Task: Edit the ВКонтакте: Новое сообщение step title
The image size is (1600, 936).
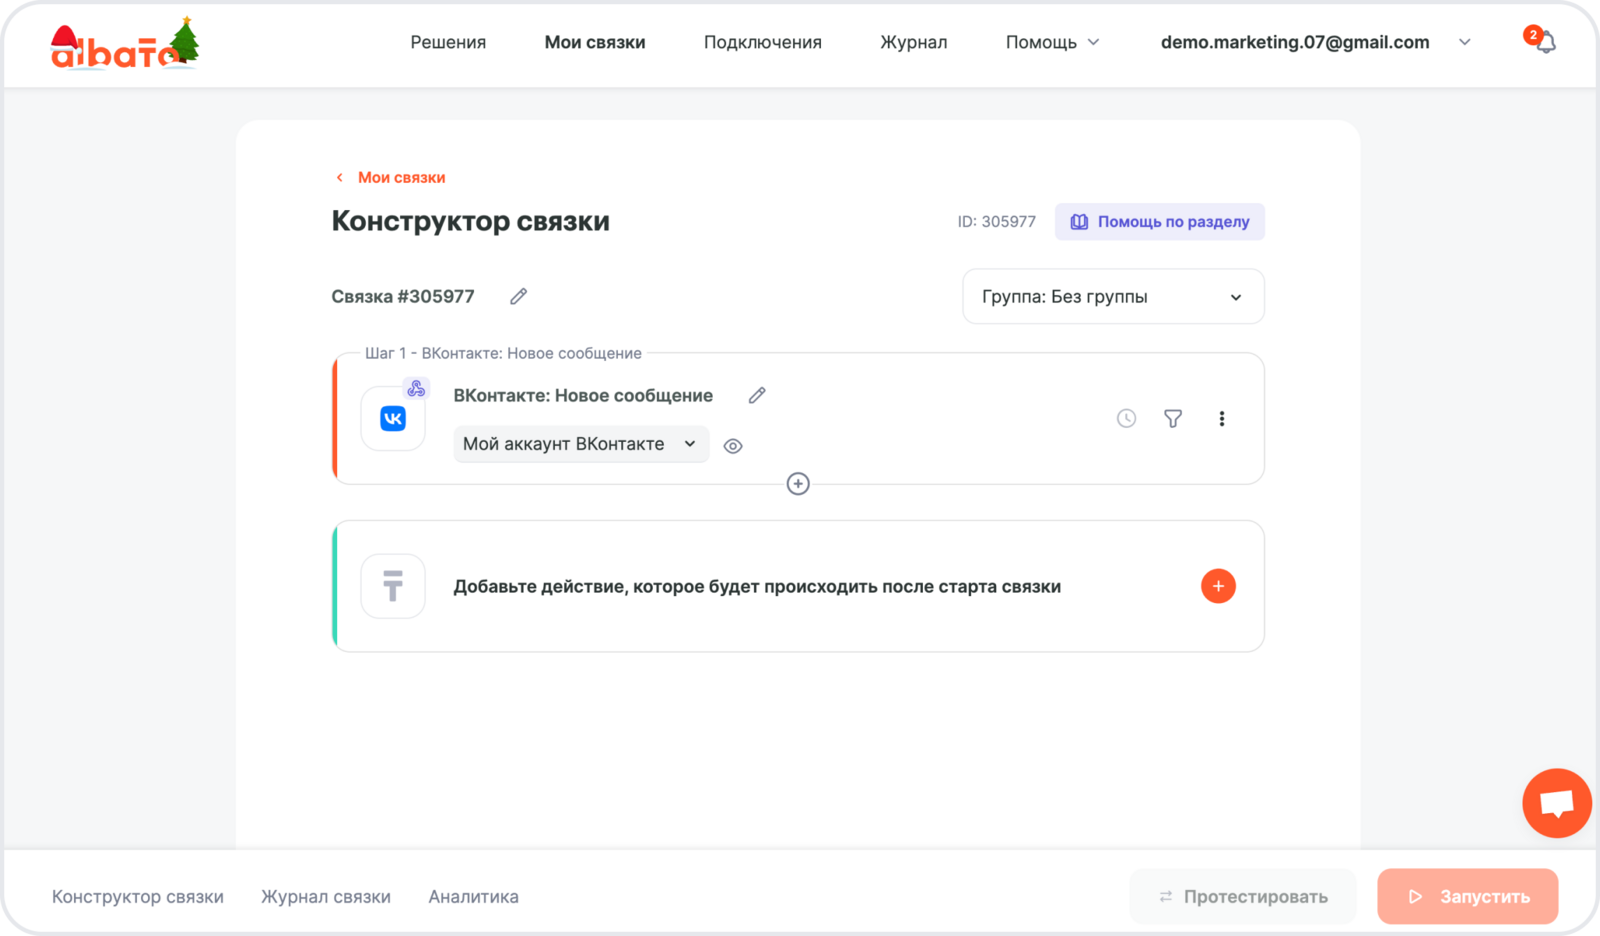Action: 757,396
